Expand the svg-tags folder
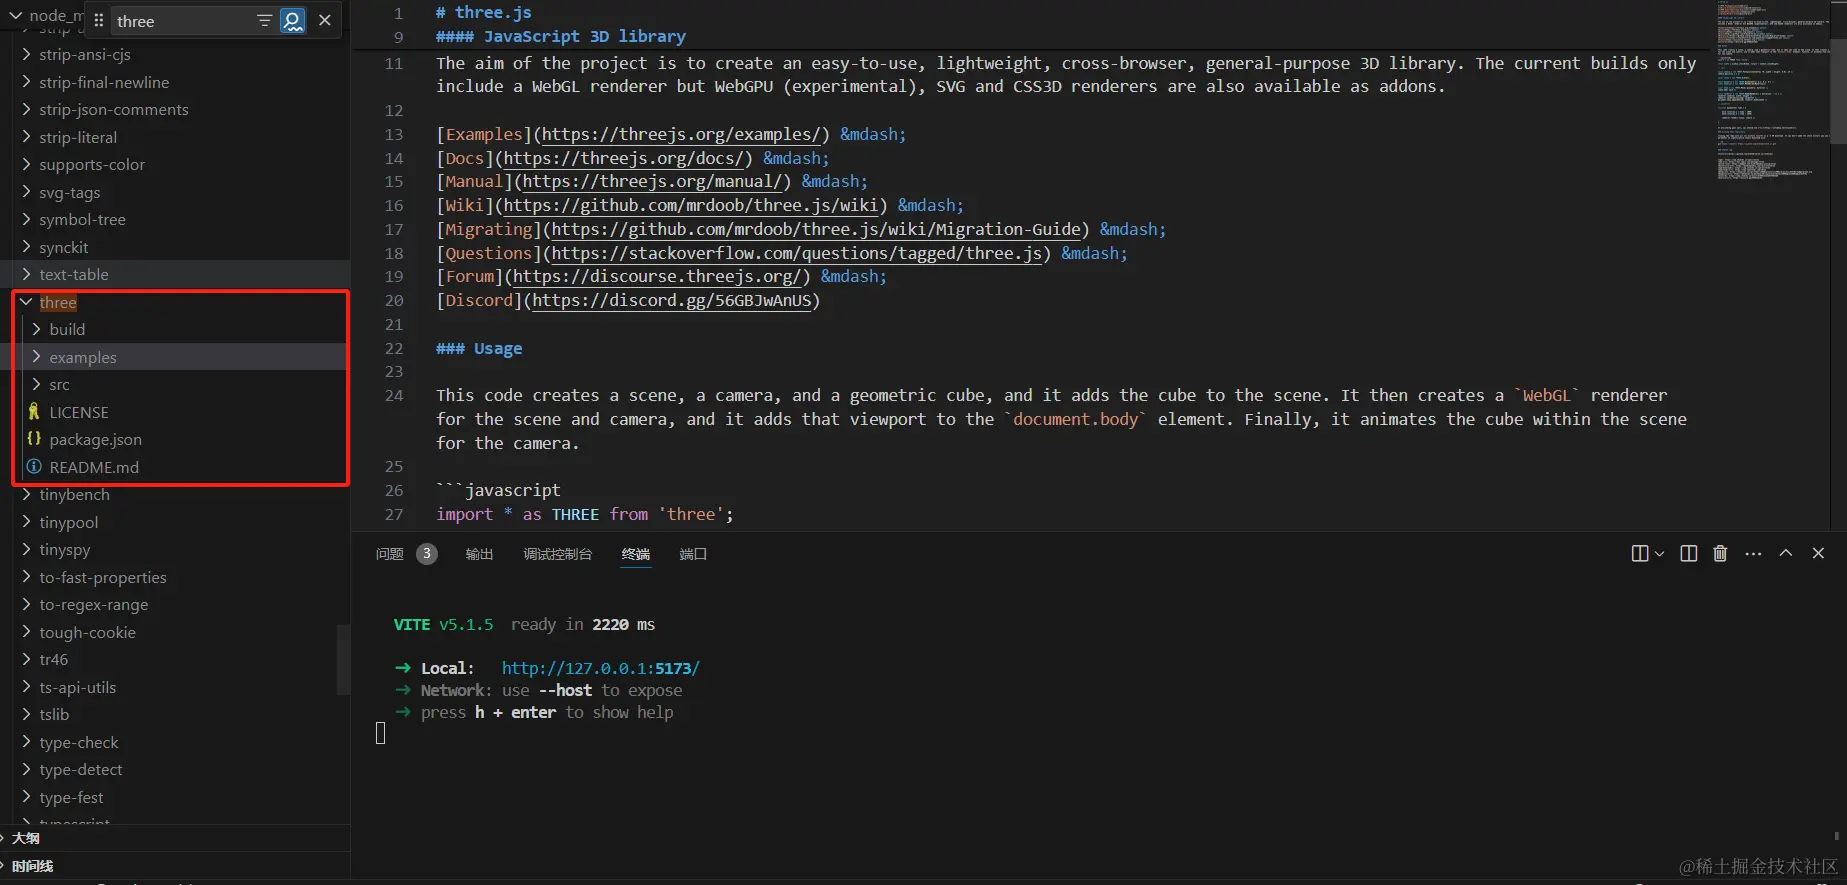Screen dimensions: 1847x885 point(26,192)
